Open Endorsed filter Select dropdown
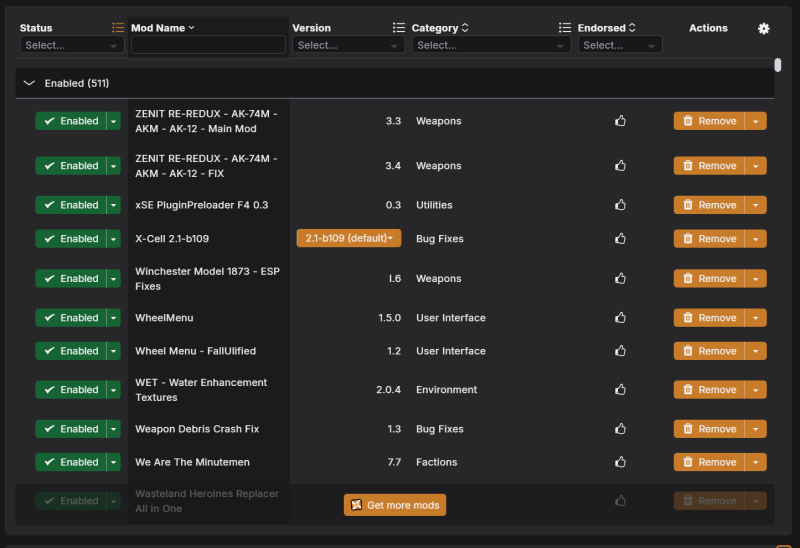 coord(620,45)
